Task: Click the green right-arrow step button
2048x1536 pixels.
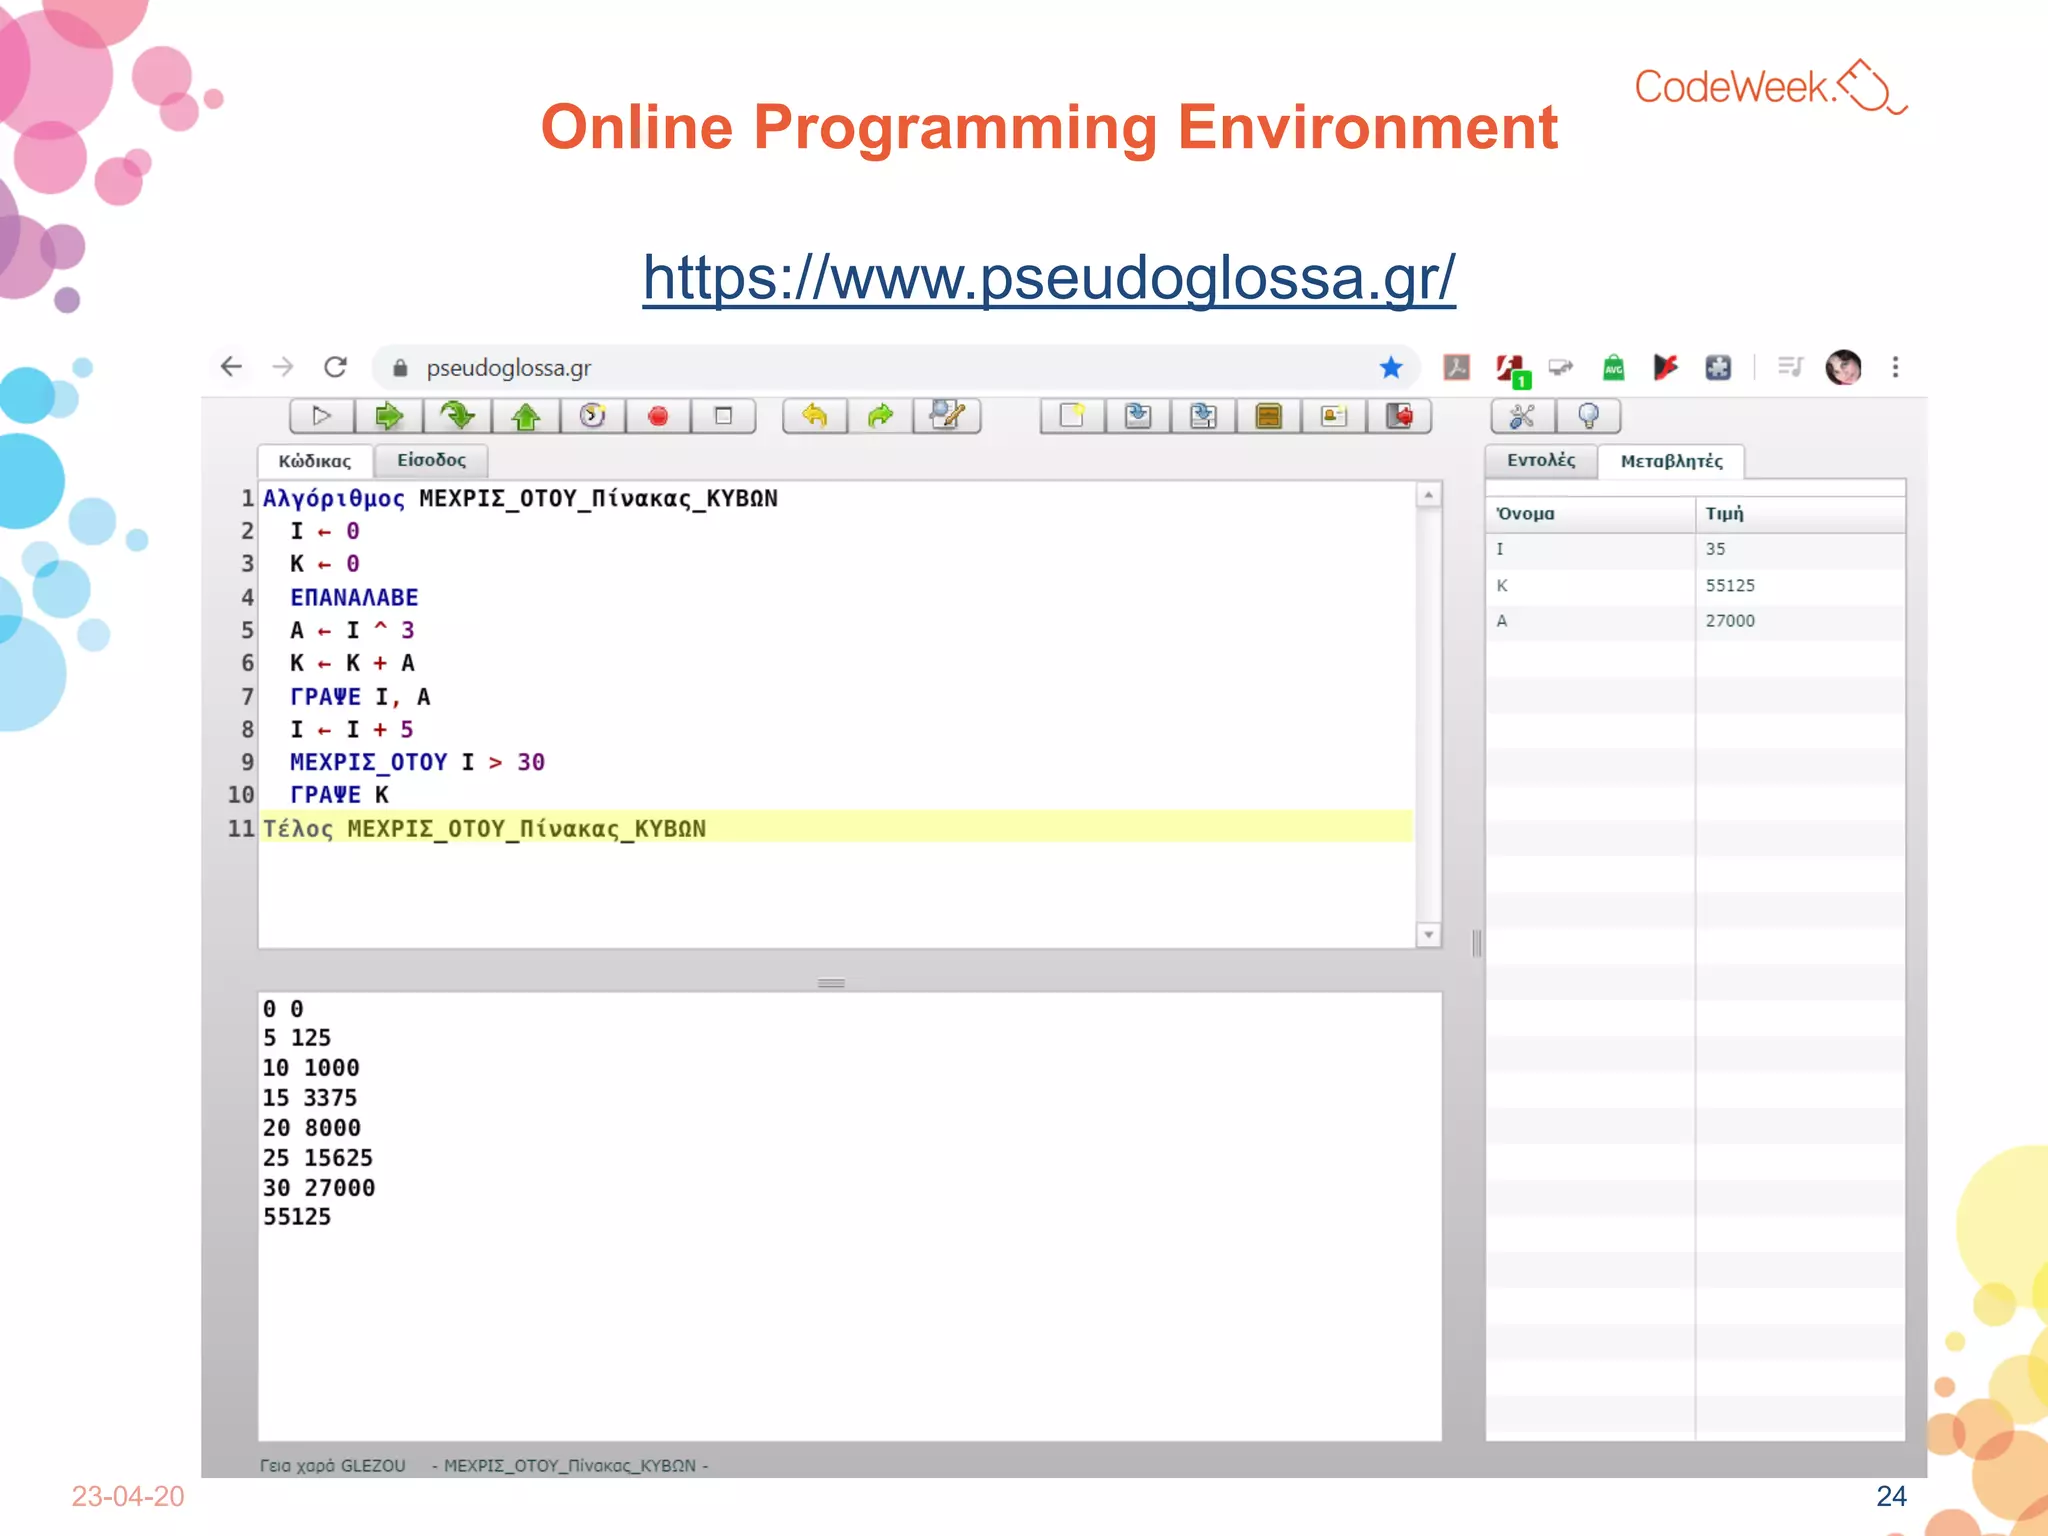Action: [389, 416]
